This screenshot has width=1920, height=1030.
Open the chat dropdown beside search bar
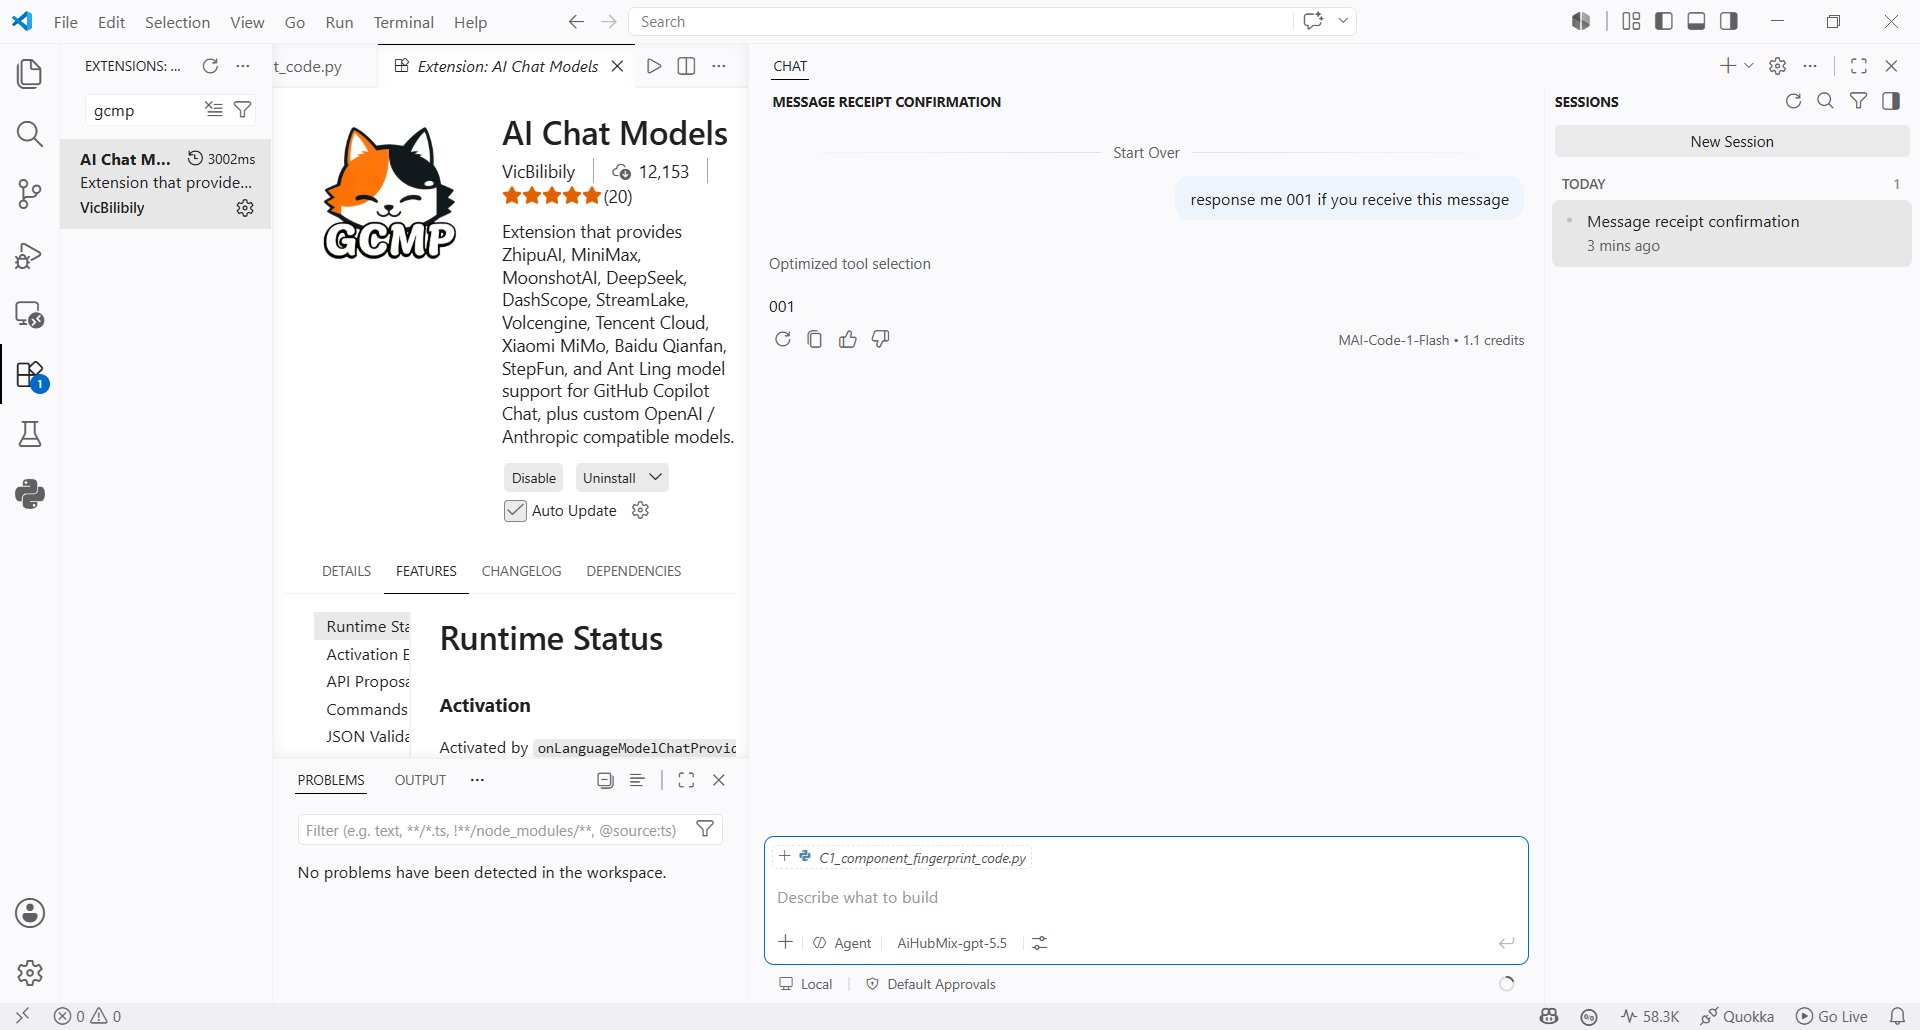tap(1343, 21)
